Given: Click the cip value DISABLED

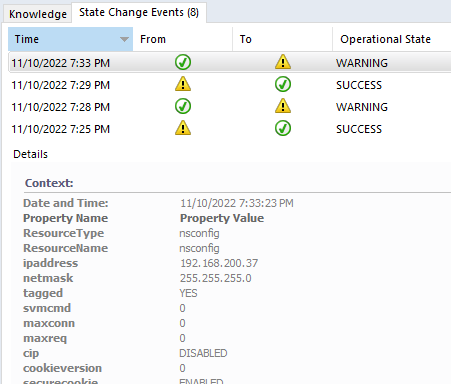Looking at the screenshot, I should 203,353.
